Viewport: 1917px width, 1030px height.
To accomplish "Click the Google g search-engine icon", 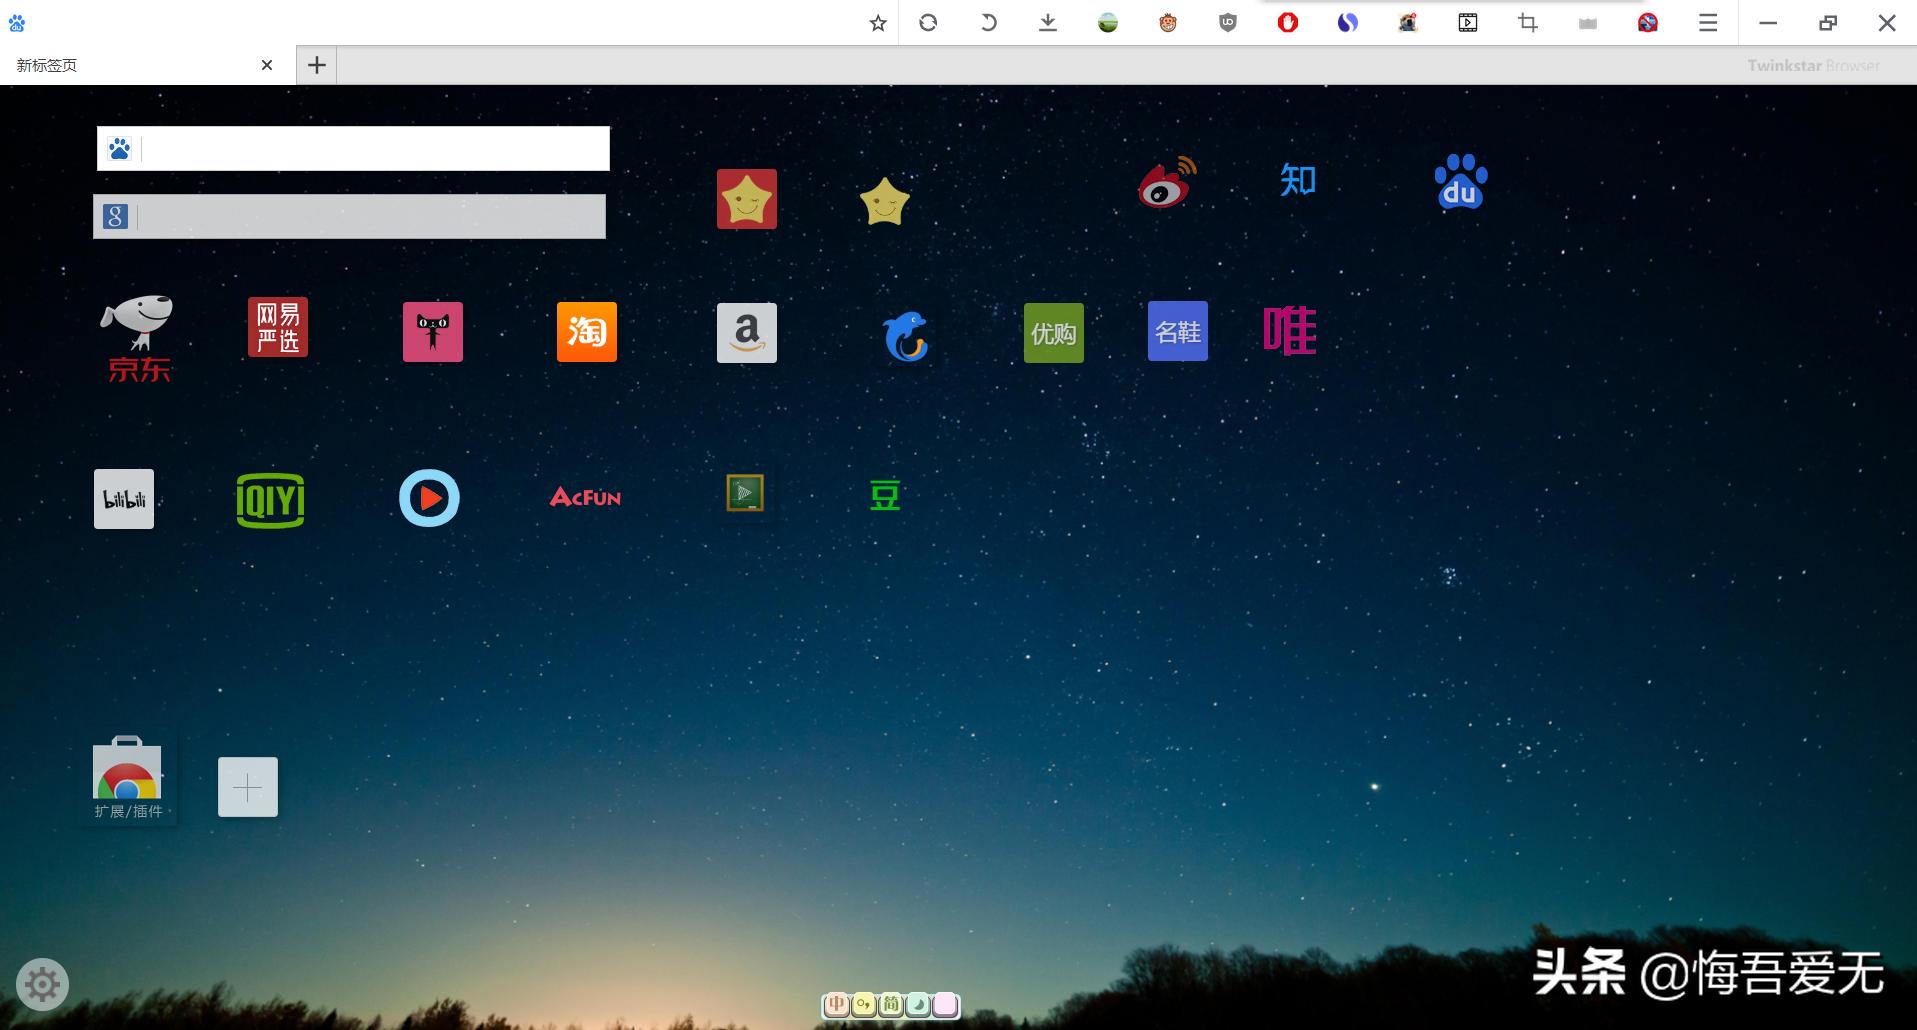I will click(x=115, y=216).
